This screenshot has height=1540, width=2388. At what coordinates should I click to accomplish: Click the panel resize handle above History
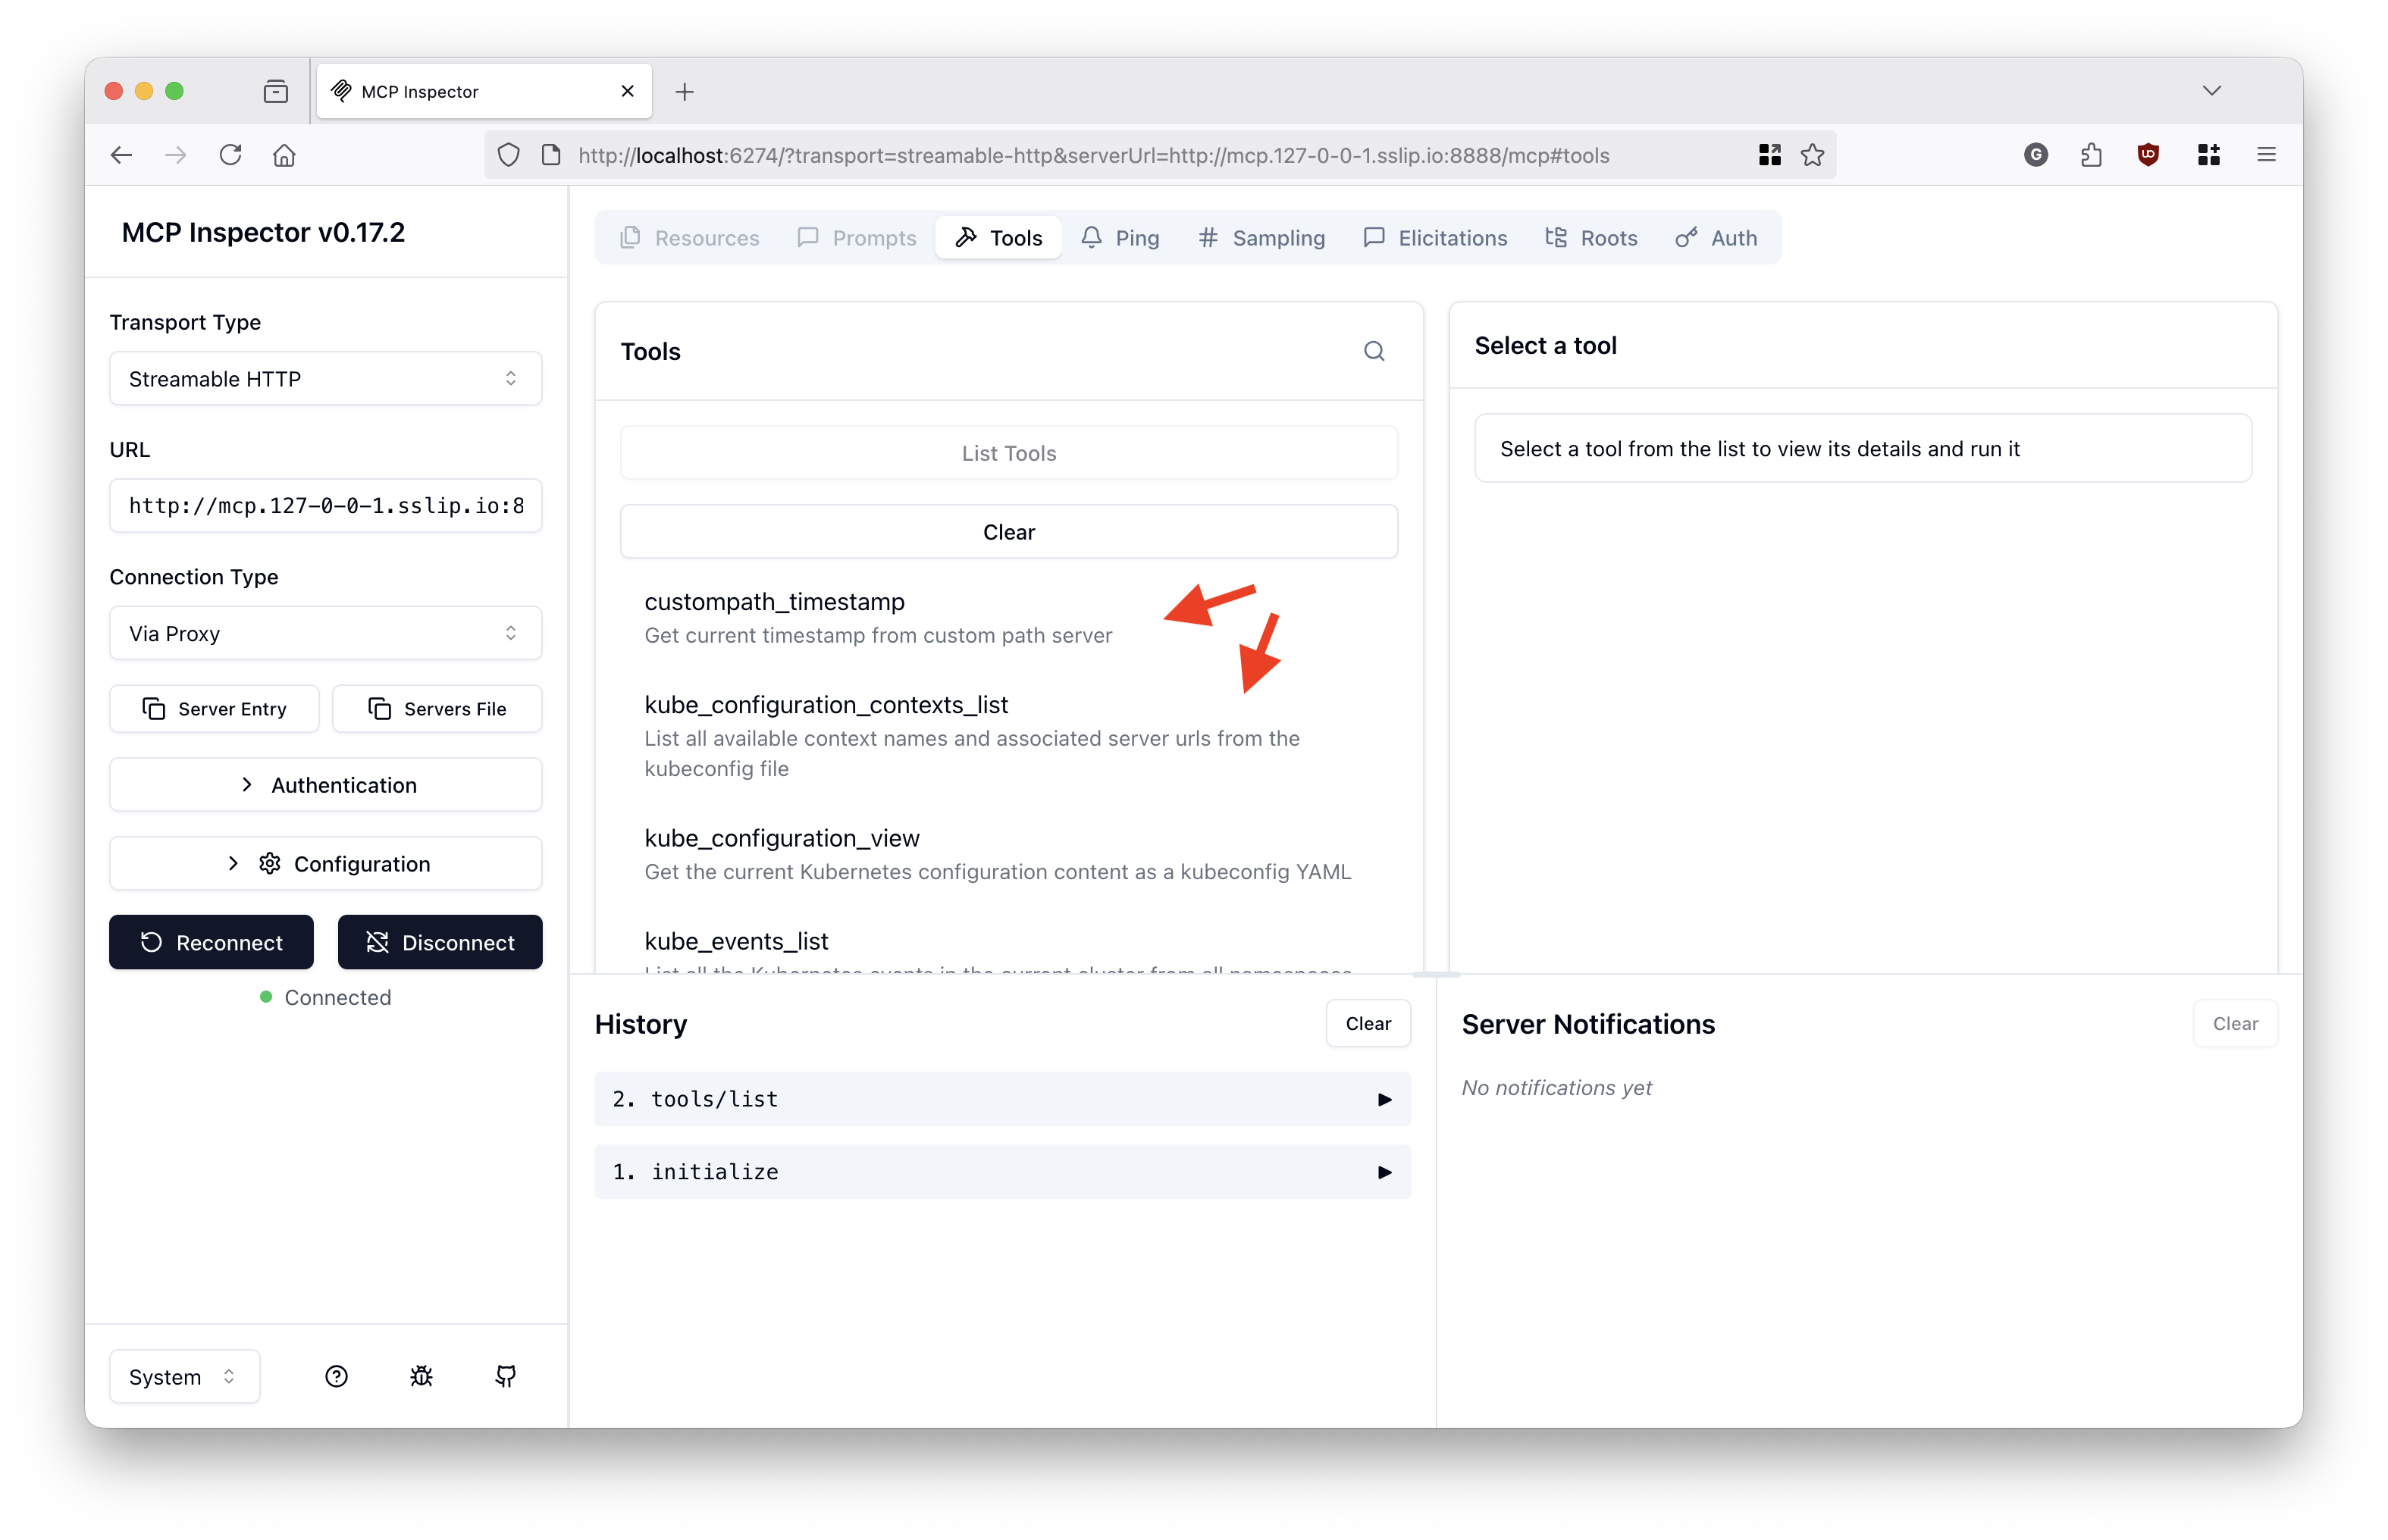(1436, 974)
